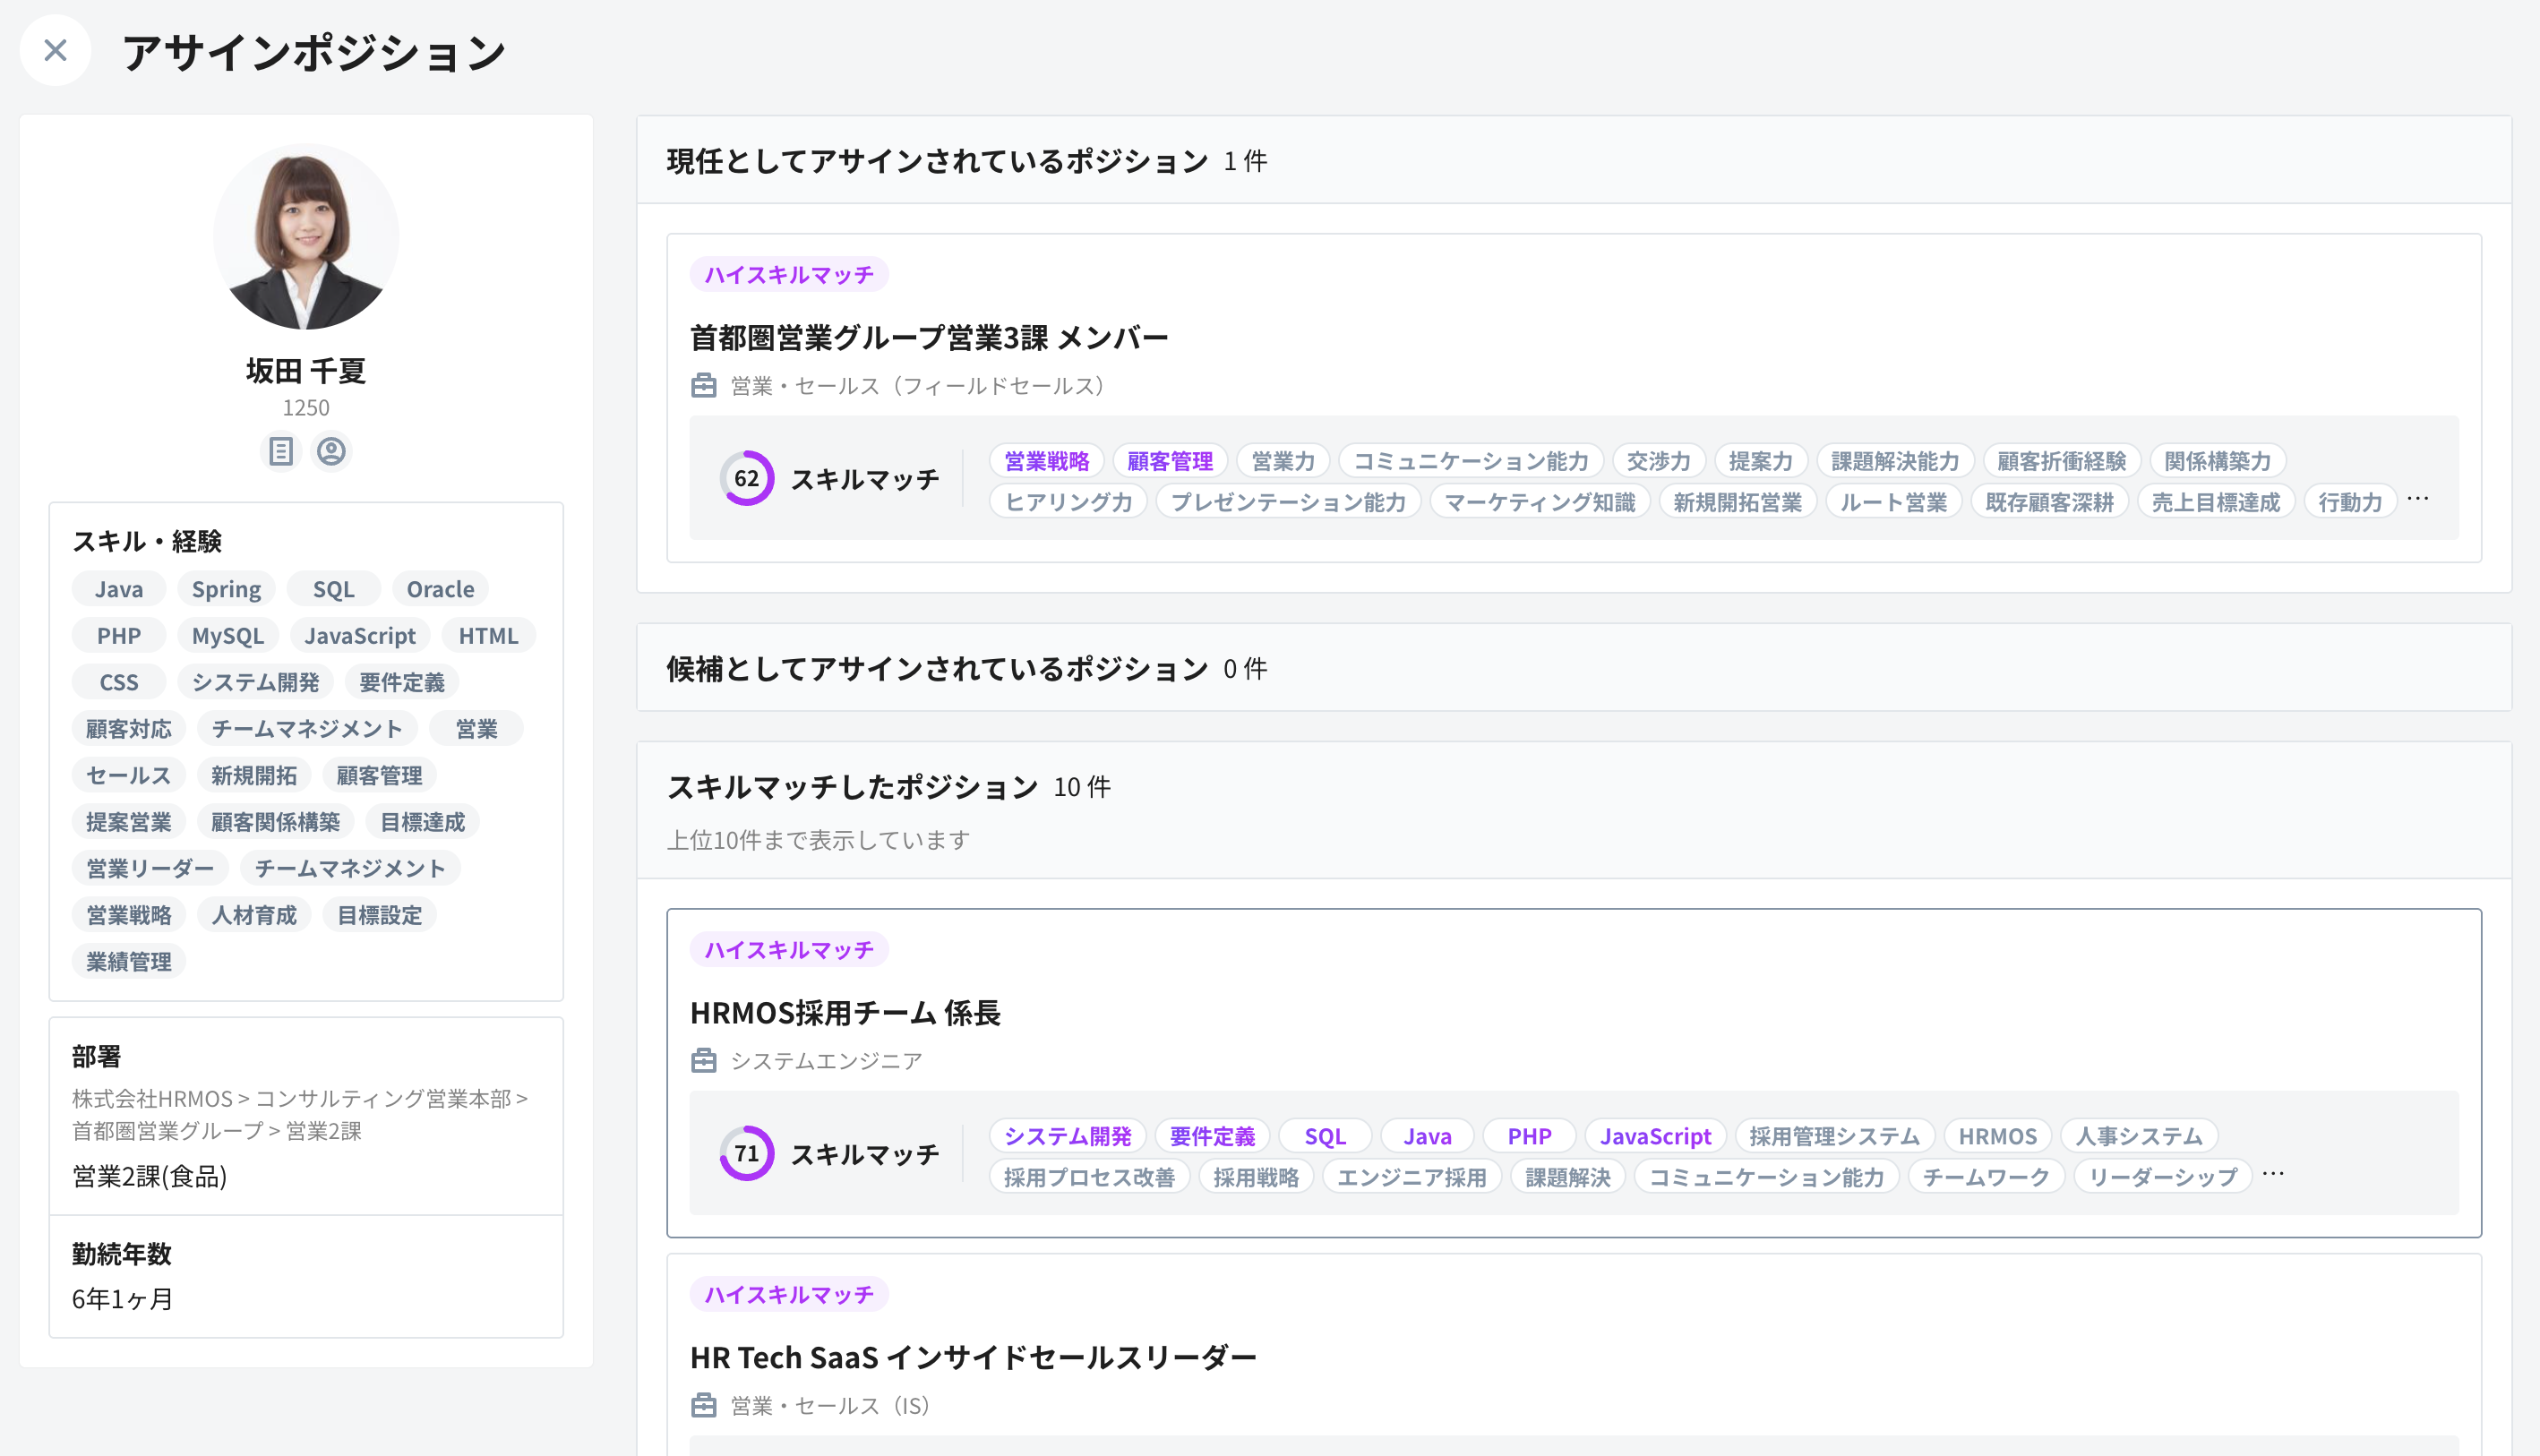Click highlighted JavaScript tag in HRMOS card
The width and height of the screenshot is (2540, 1456).
1656,1136
